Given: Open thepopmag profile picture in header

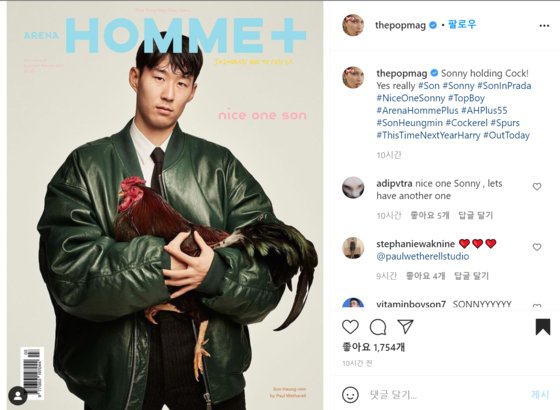Looking at the screenshot, I should click(x=353, y=25).
